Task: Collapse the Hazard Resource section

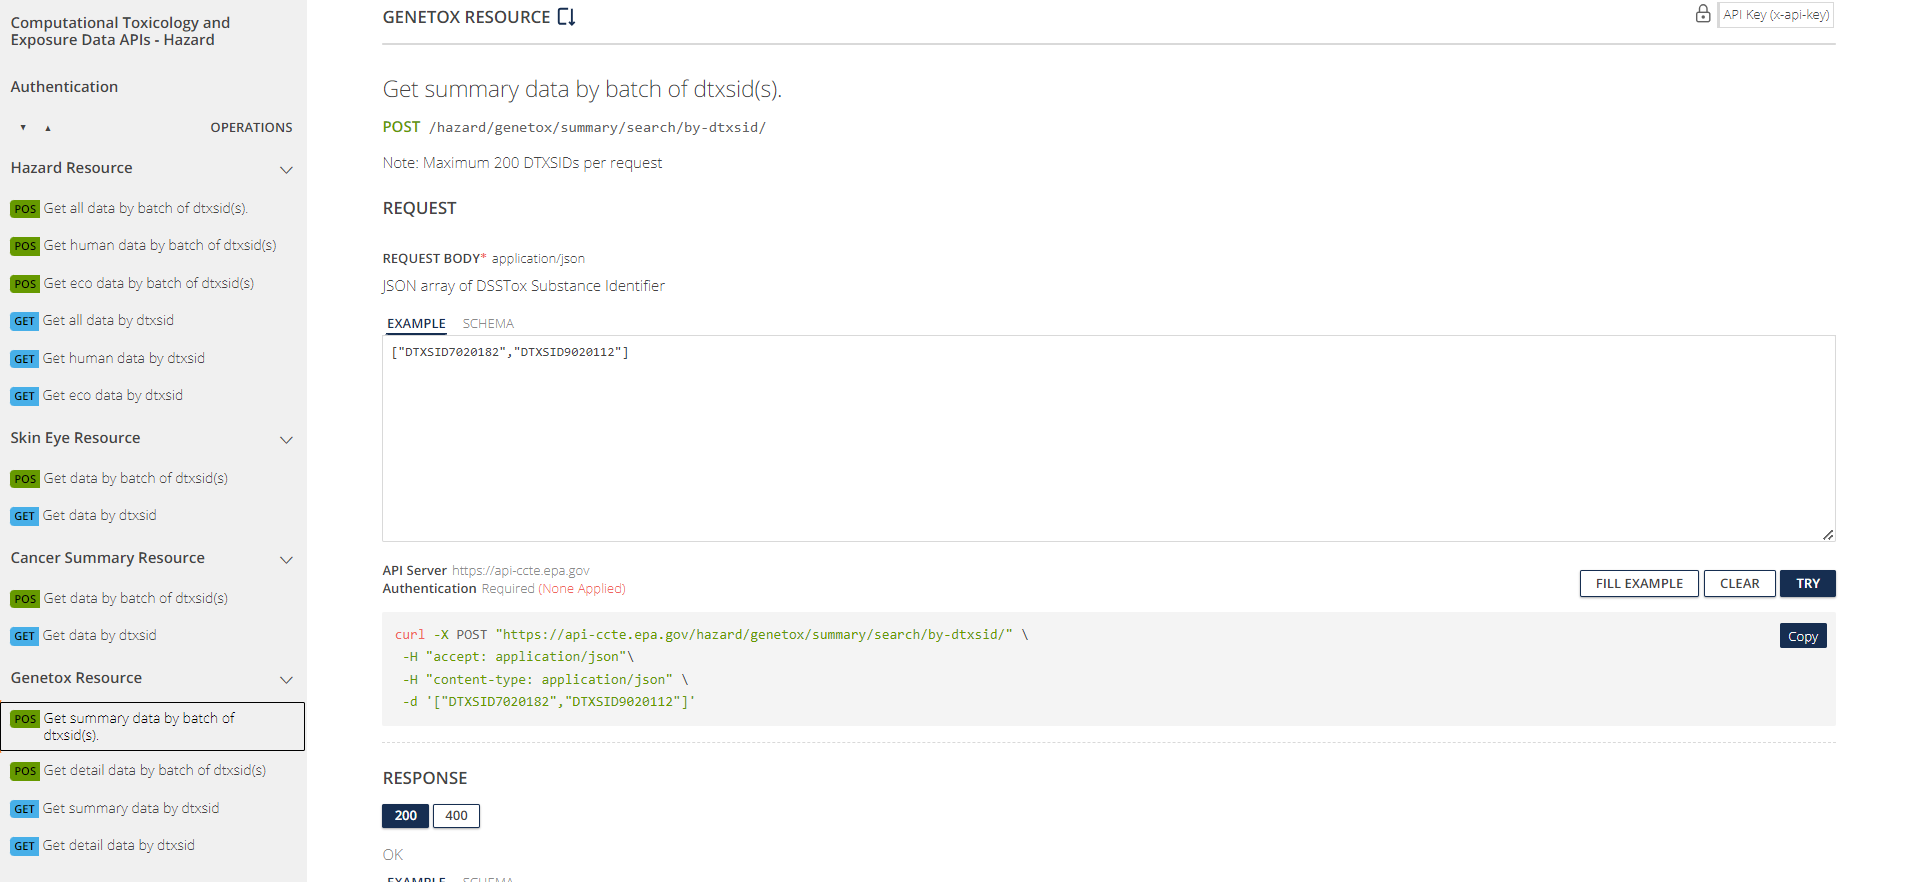Action: [286, 169]
